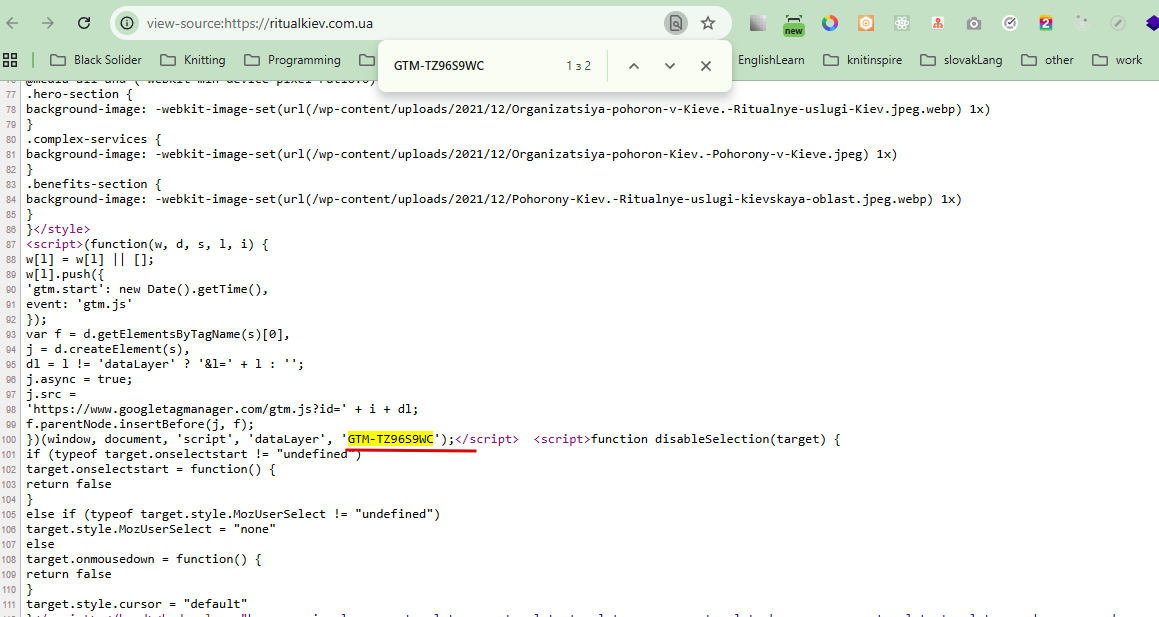The height and width of the screenshot is (617, 1159).
Task: Click 'target.style.MozUserSelect = "none"' line
Action: 151,529
